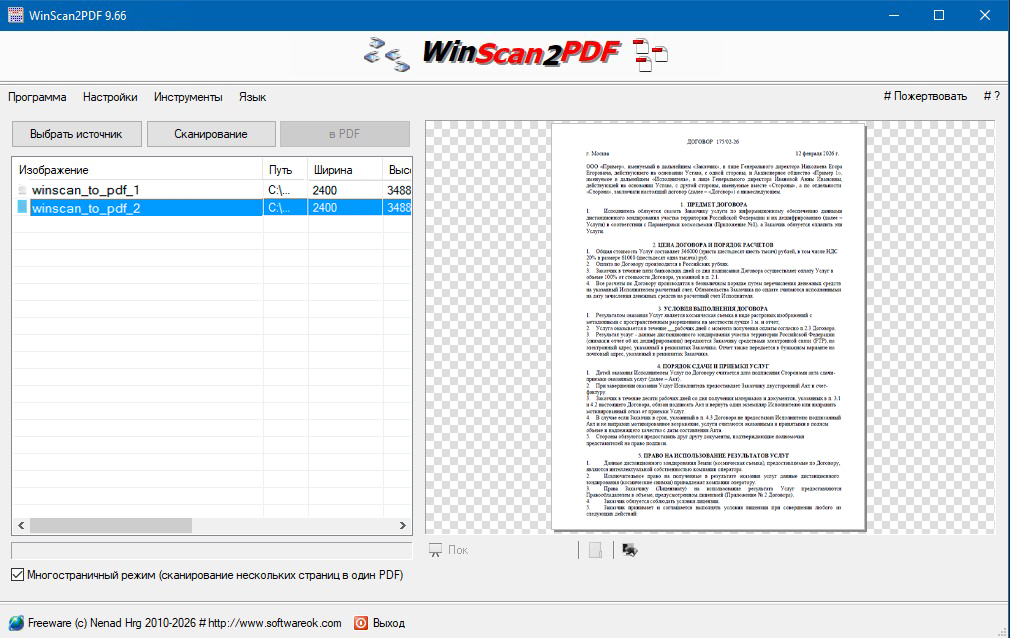Select the winscan_to_pdf_1 row
The width and height of the screenshot is (1010, 638).
pos(212,190)
